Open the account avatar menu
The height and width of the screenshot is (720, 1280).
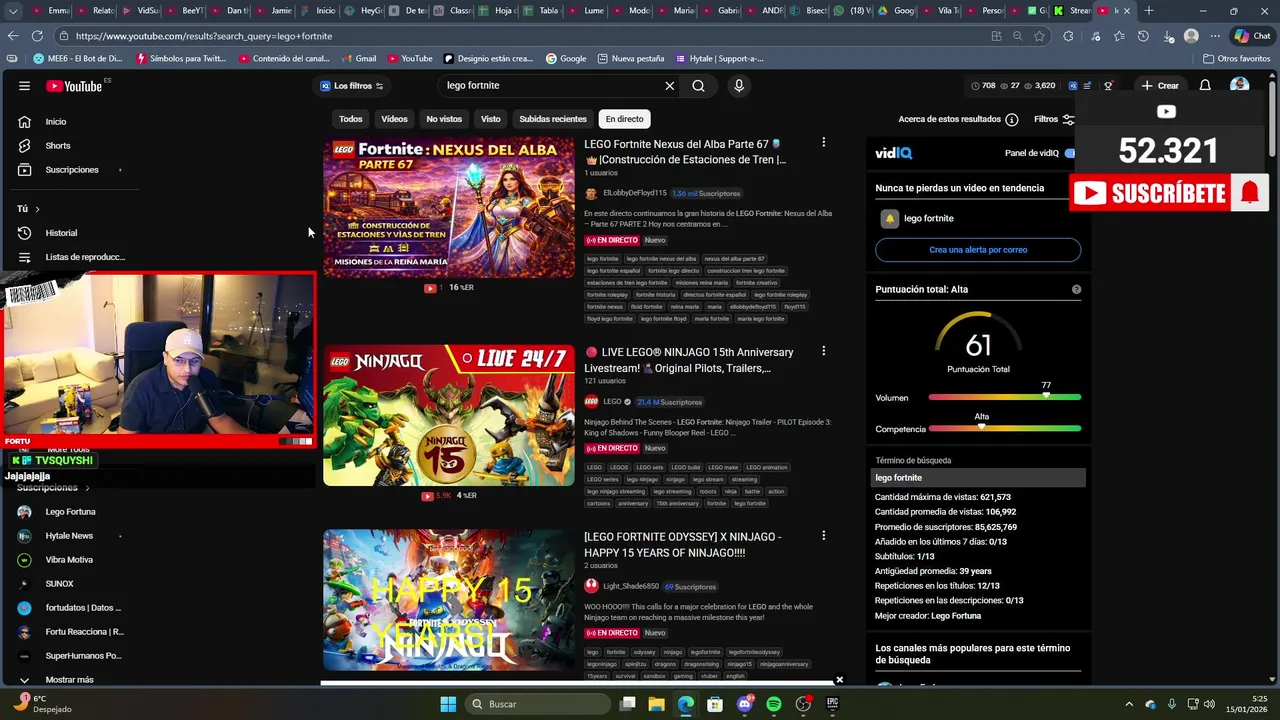1239,86
